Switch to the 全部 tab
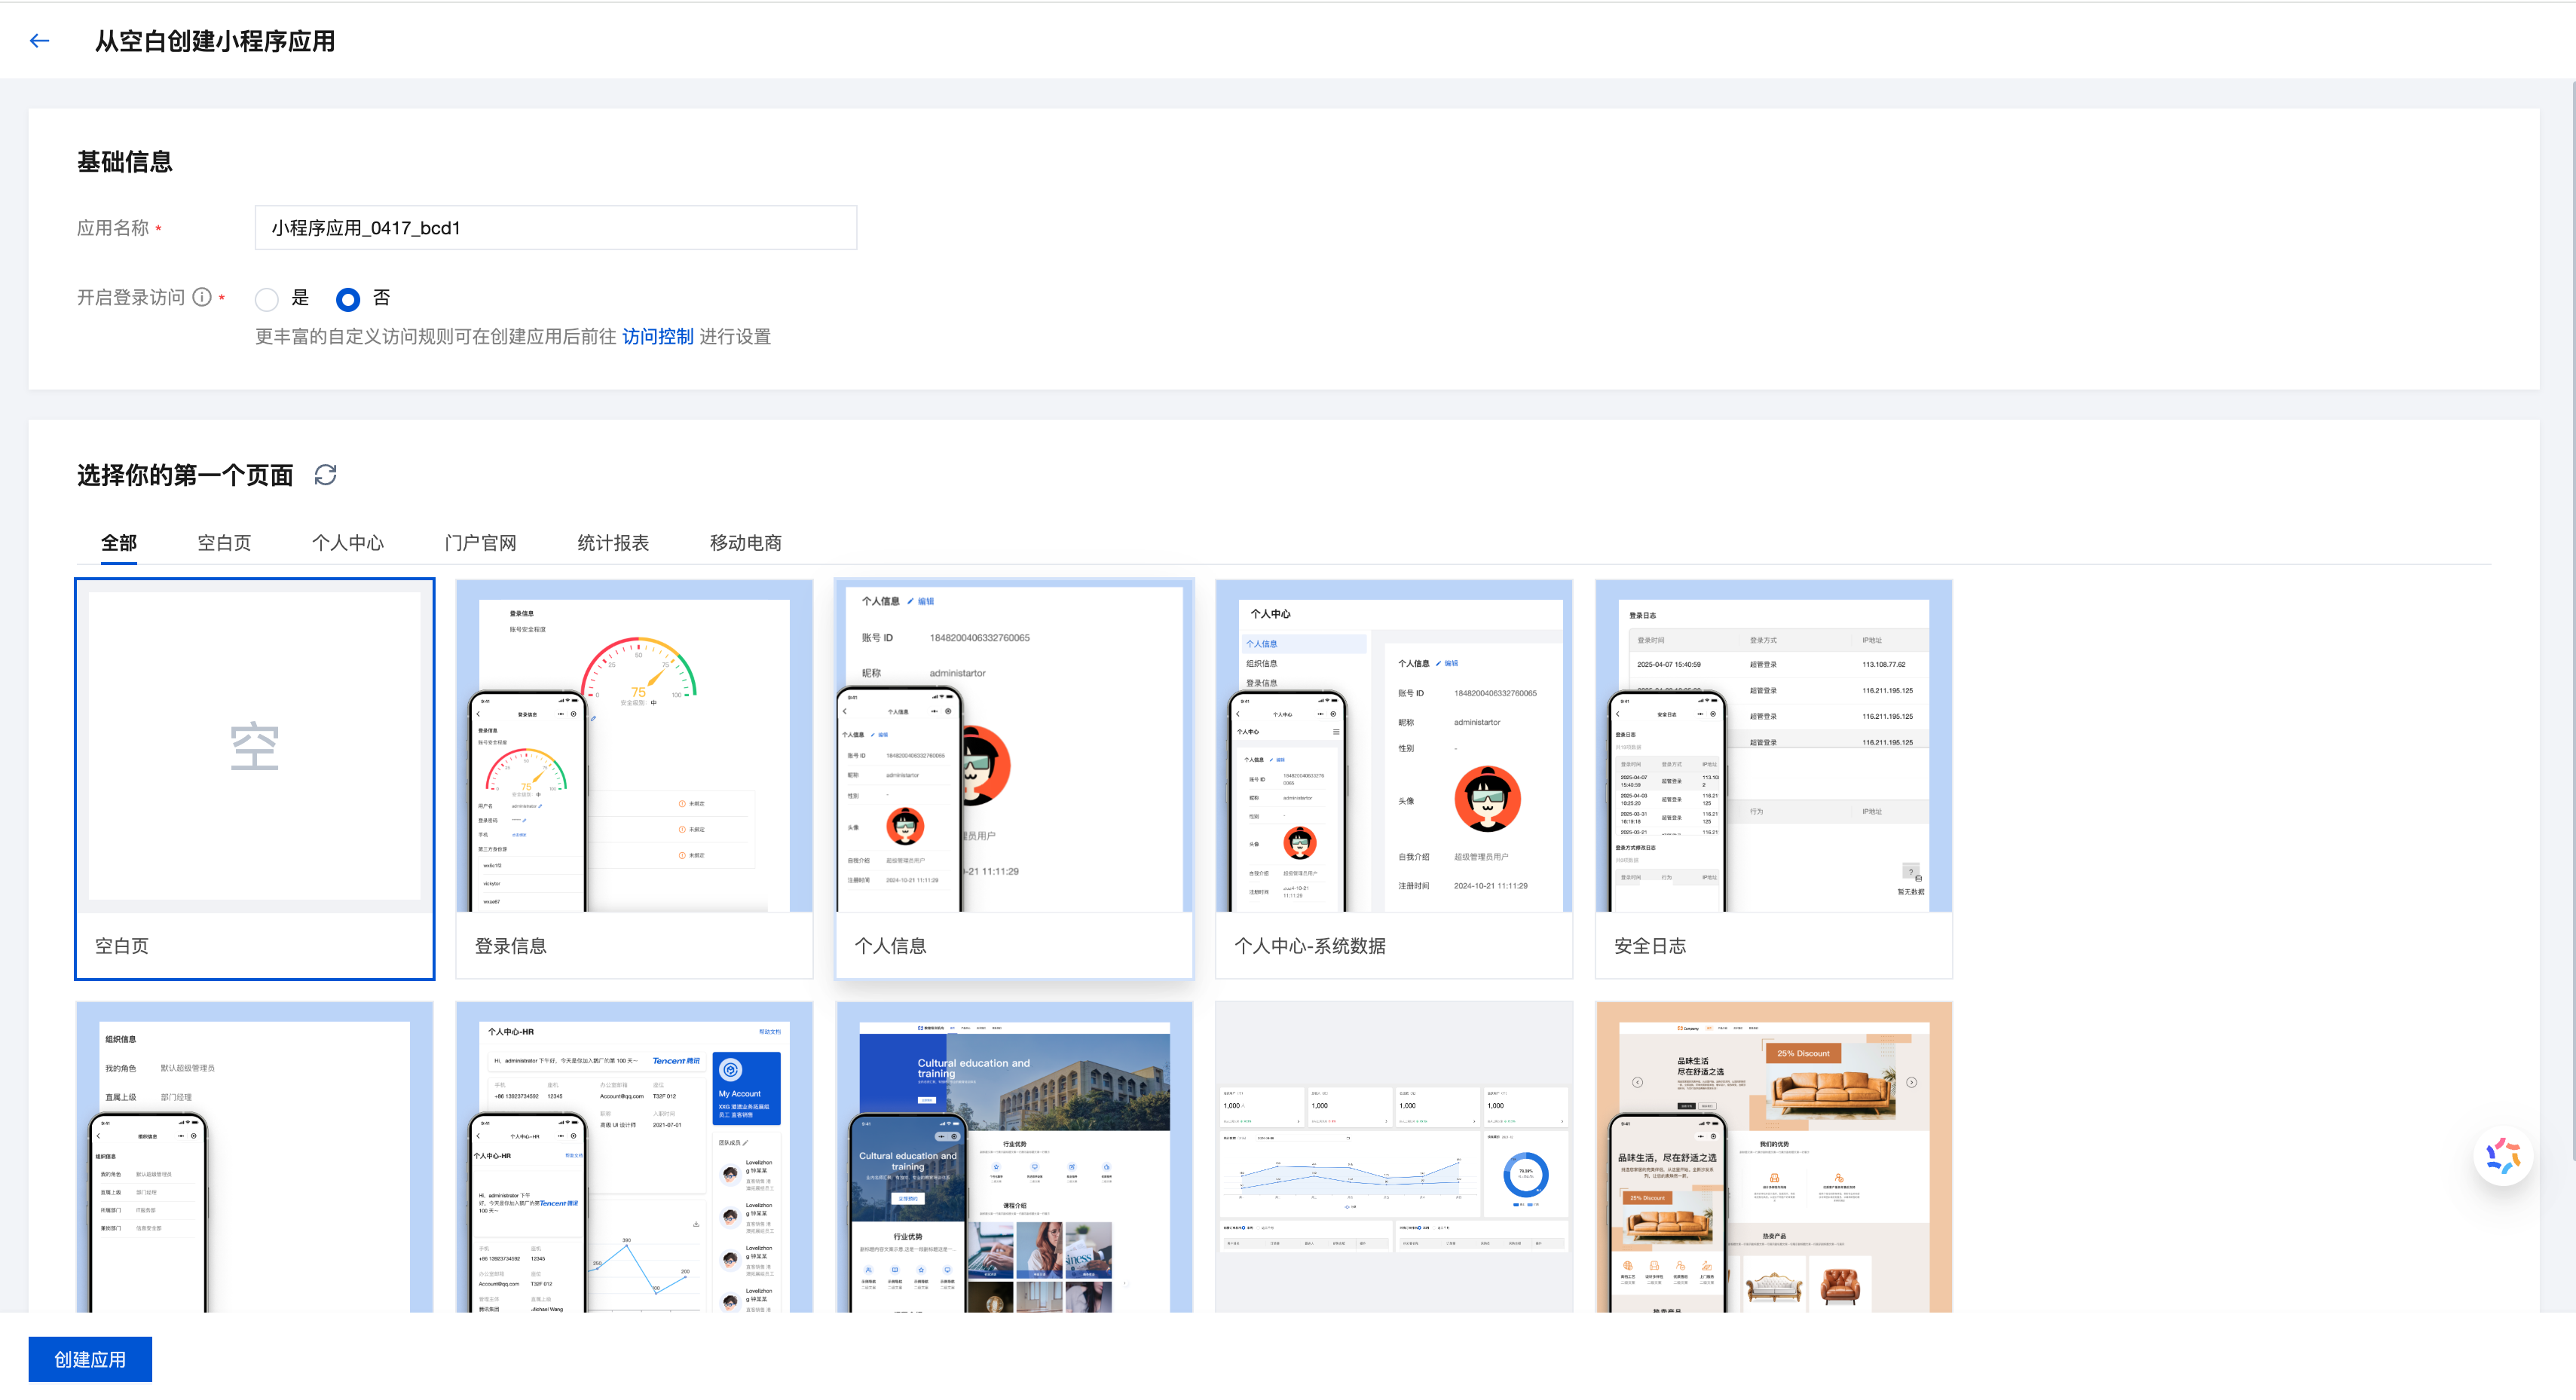The width and height of the screenshot is (2576, 1400). click(x=119, y=543)
